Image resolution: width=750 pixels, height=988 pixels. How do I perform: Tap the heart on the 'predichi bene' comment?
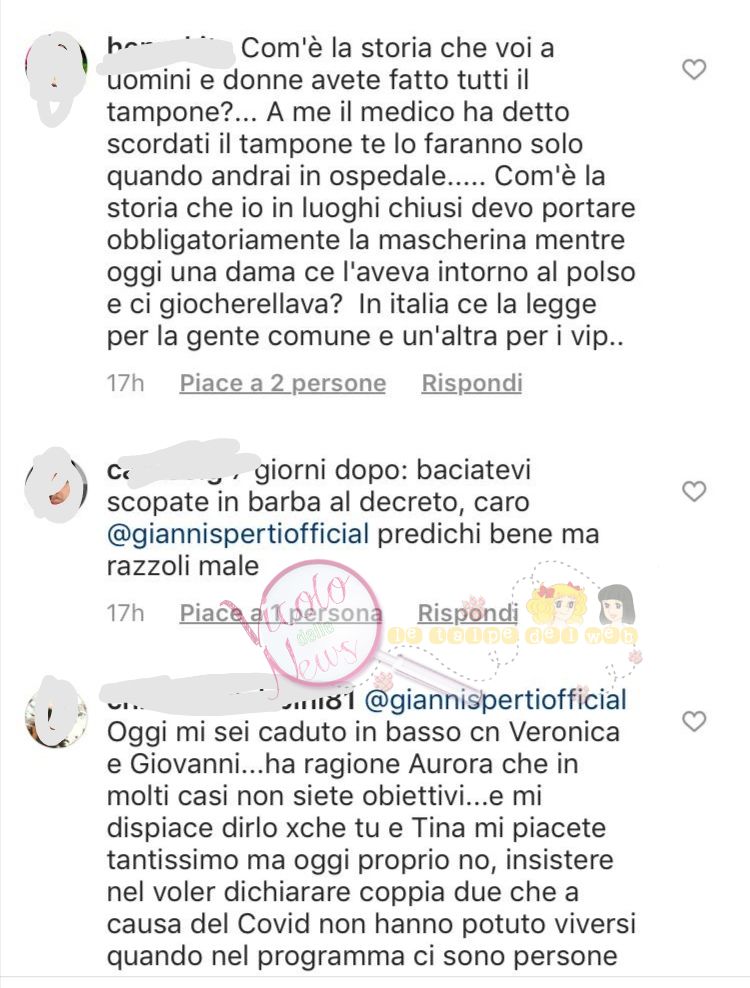(x=694, y=491)
